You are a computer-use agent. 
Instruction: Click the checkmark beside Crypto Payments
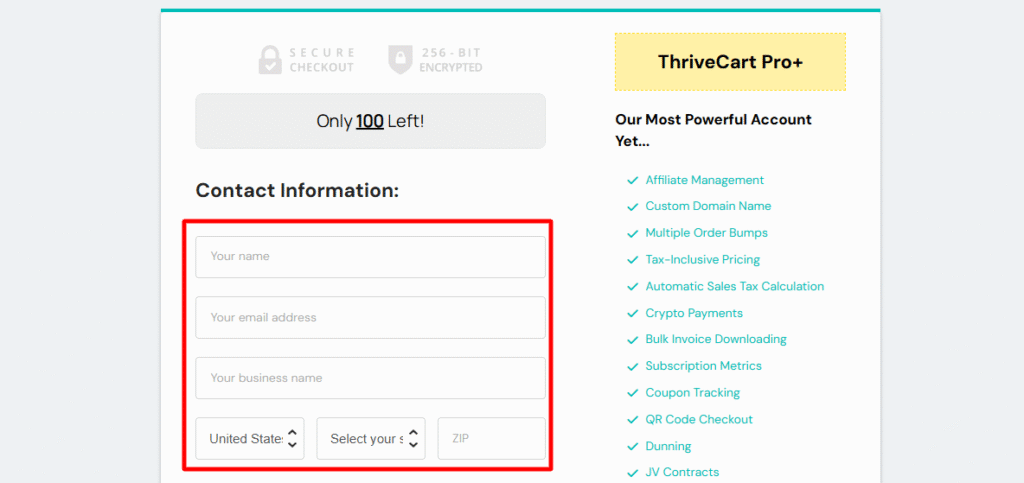coord(632,314)
